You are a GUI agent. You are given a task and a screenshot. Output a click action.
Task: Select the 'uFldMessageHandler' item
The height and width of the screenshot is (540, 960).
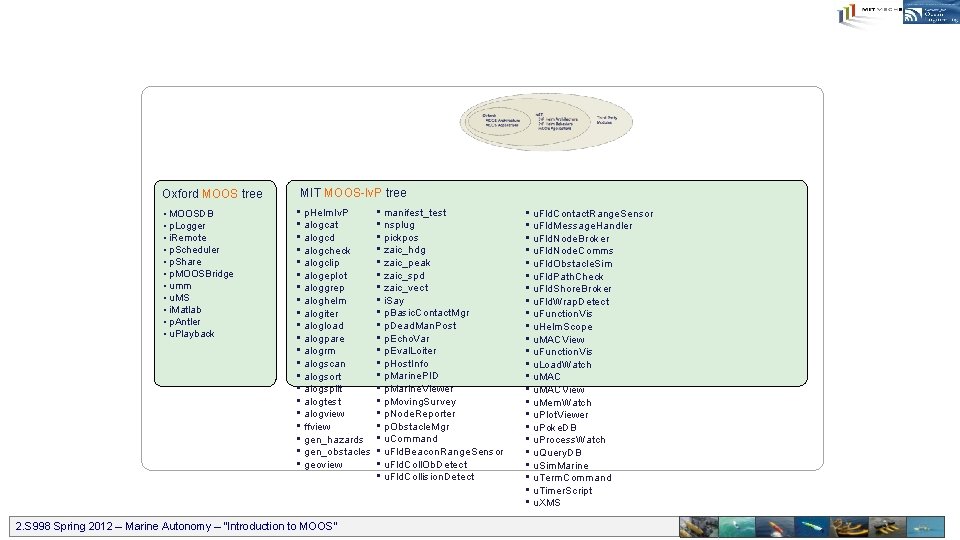coord(583,226)
